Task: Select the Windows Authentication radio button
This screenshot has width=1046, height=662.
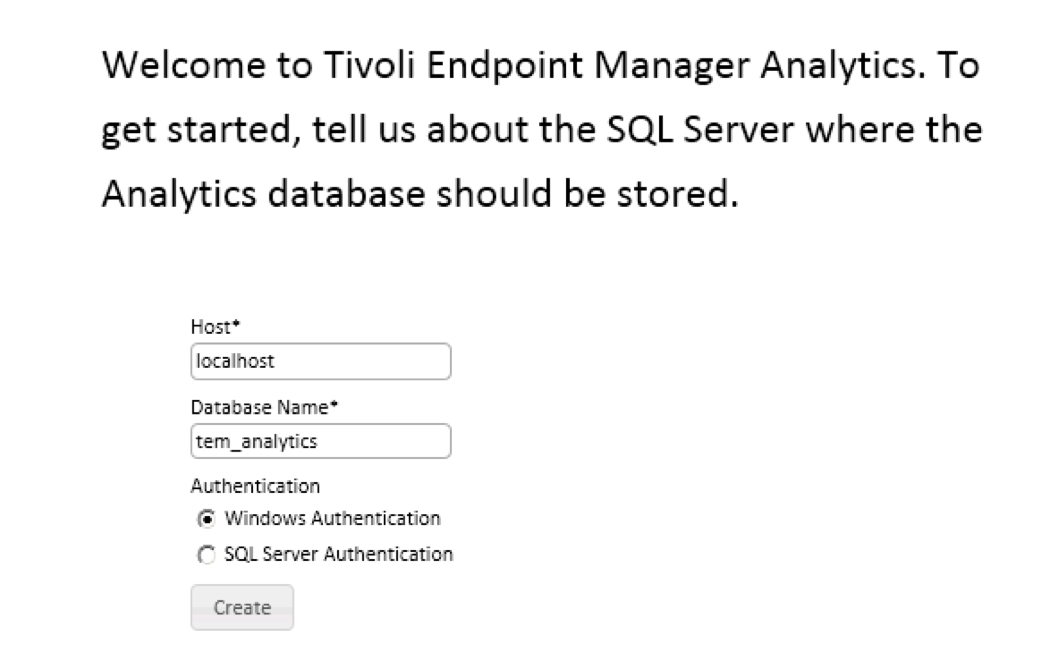Action: tap(207, 518)
